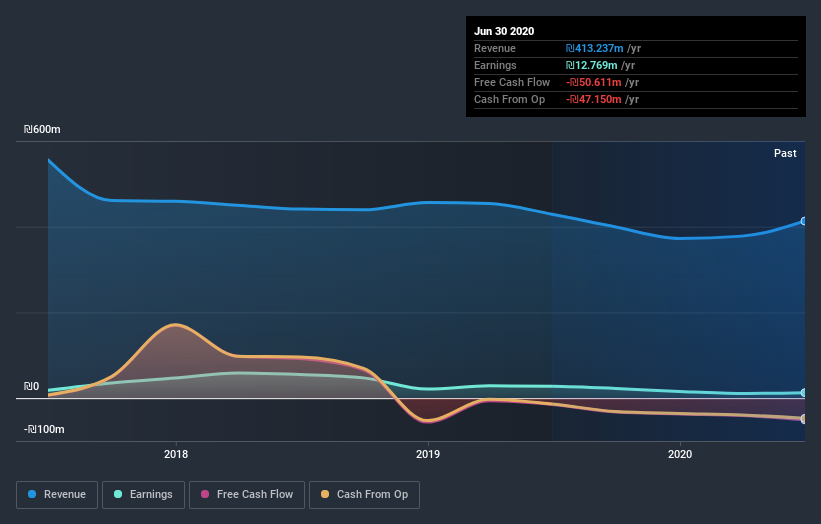Click the Cash From Op endpoint marker
The width and height of the screenshot is (821, 524).
click(x=803, y=419)
